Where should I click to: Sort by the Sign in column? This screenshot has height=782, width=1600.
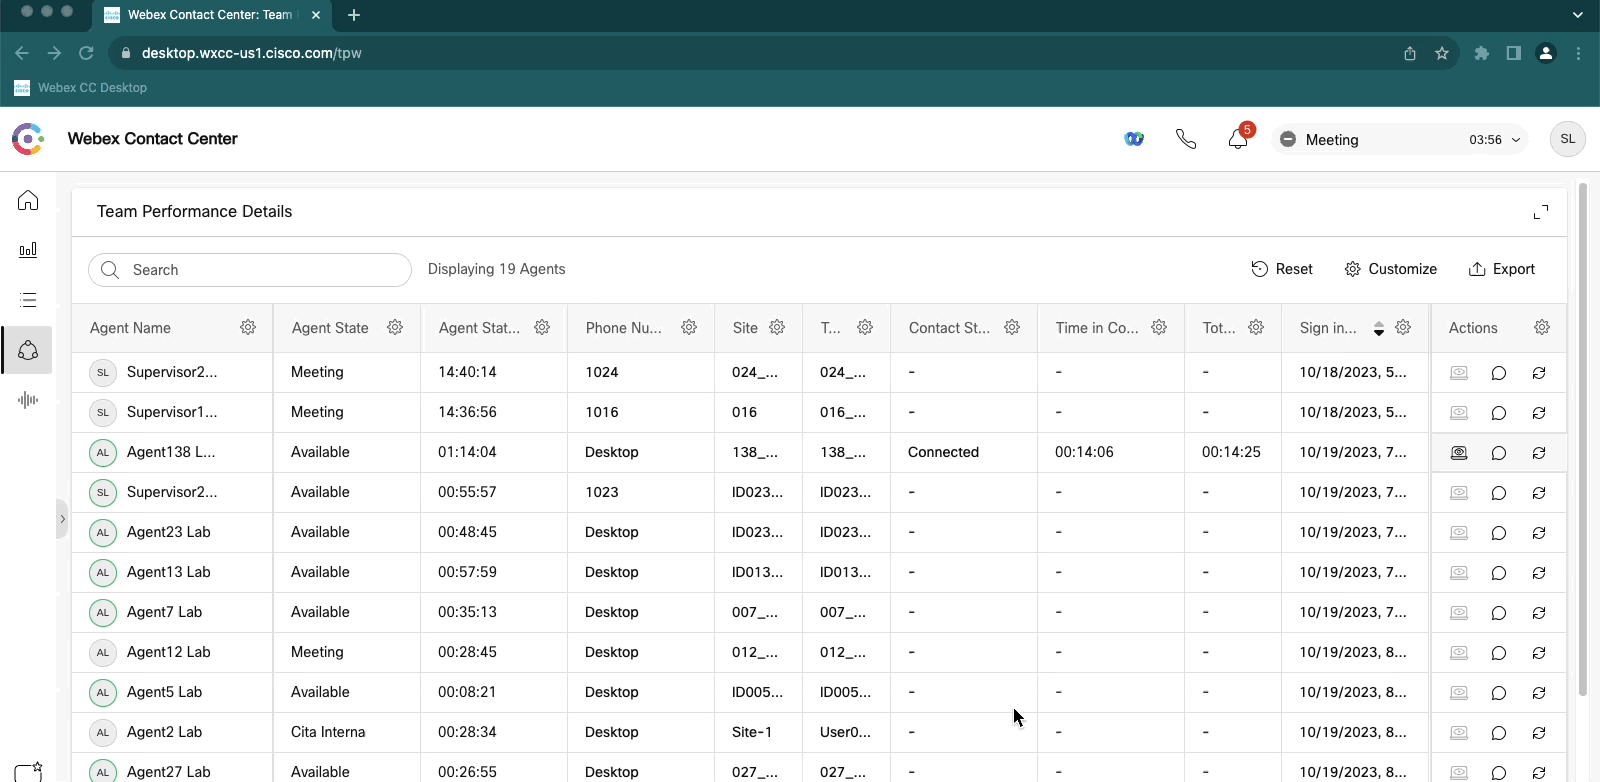(1379, 328)
